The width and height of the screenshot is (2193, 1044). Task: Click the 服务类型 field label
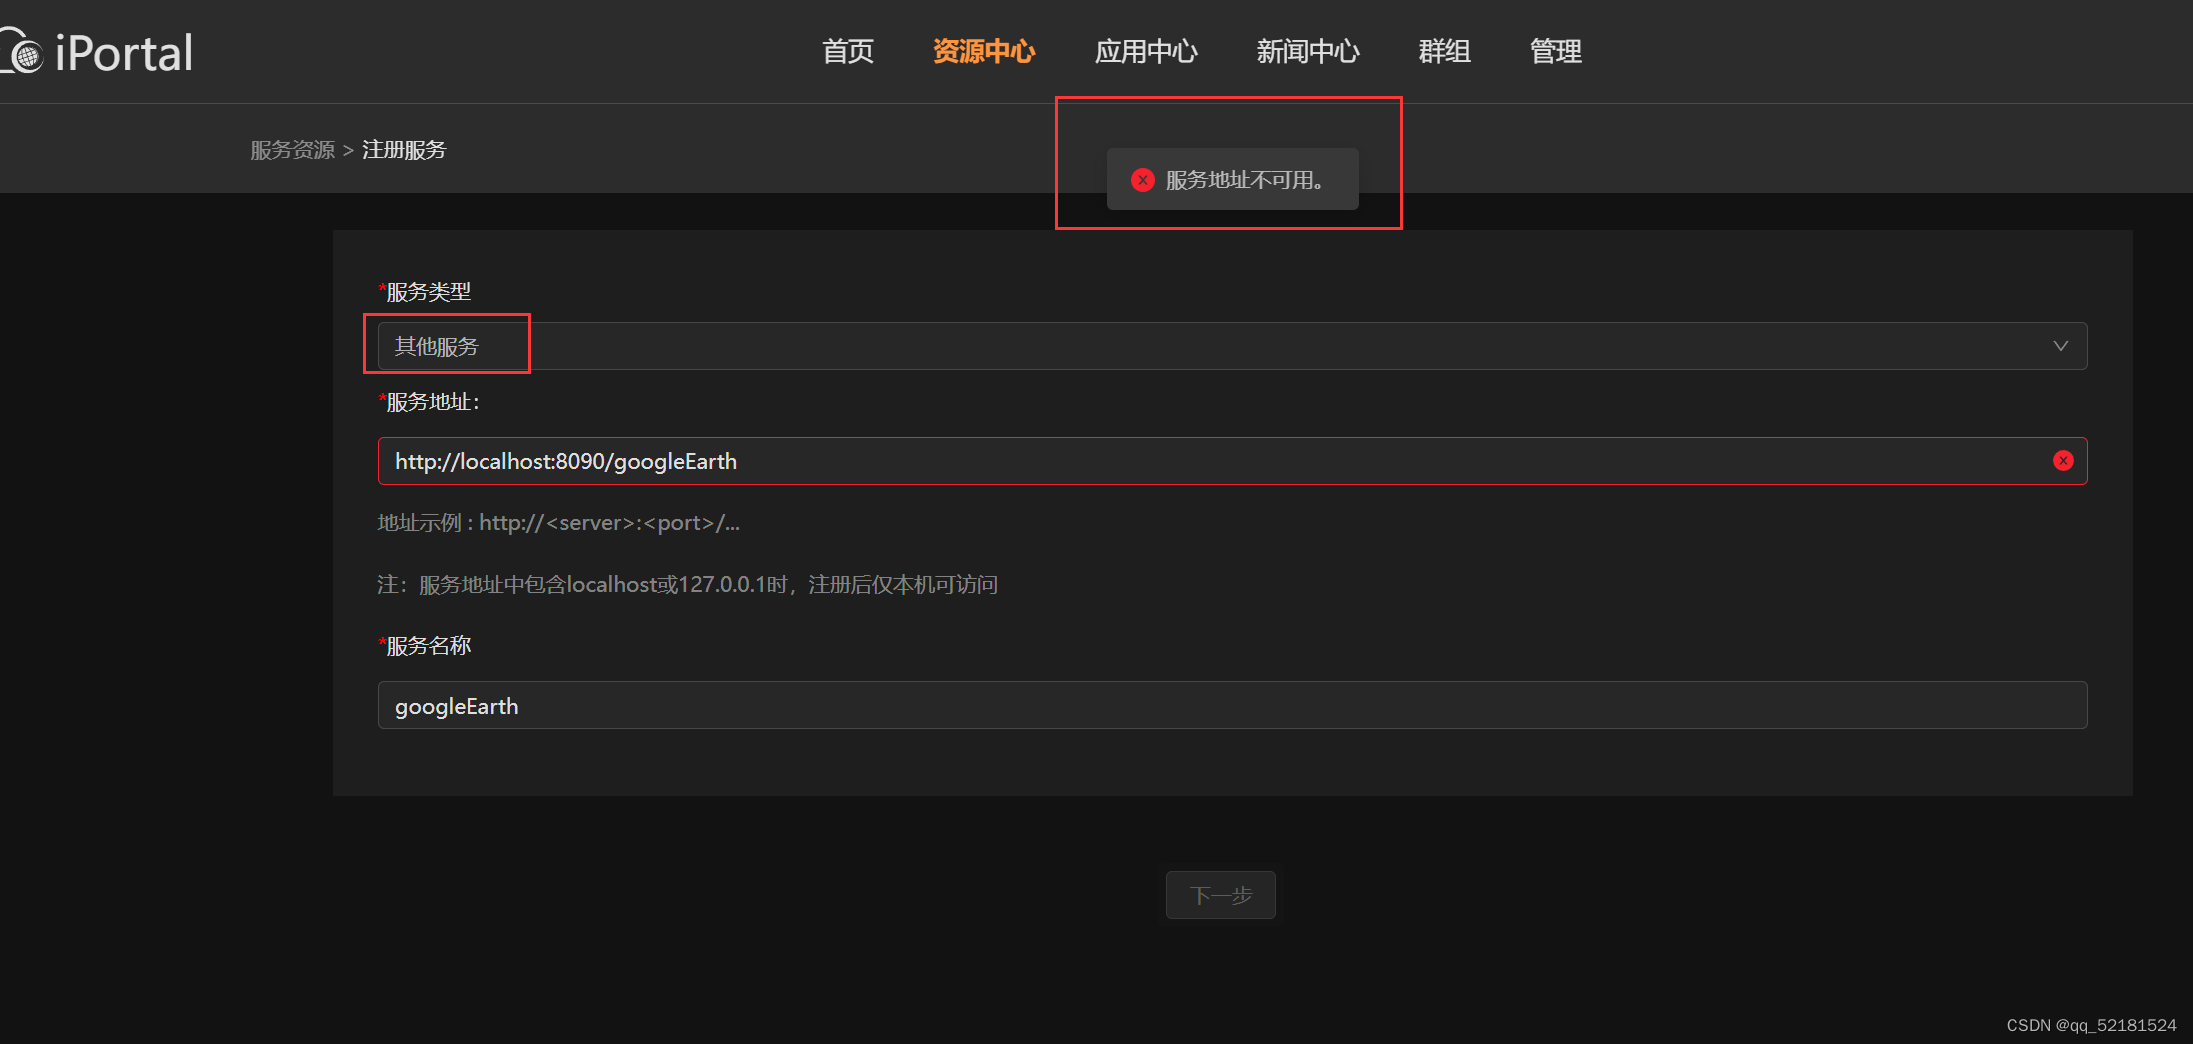coord(425,292)
